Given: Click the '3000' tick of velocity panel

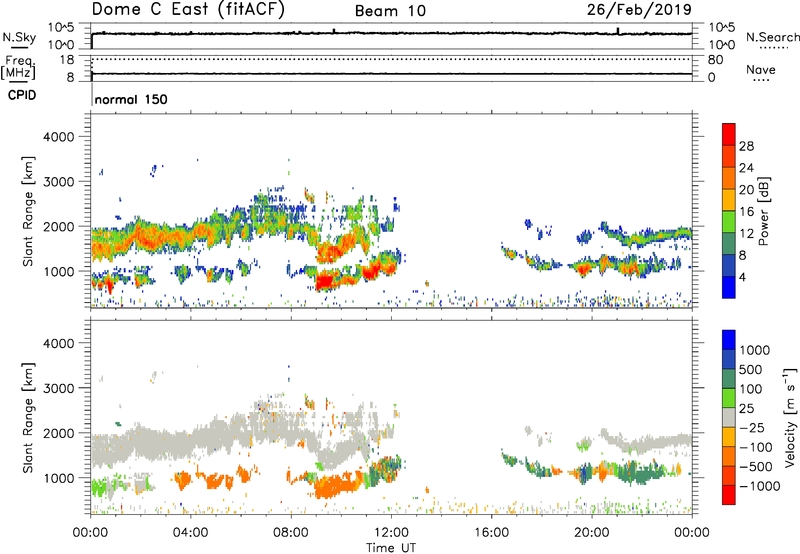Looking at the screenshot, I should click(59, 388).
